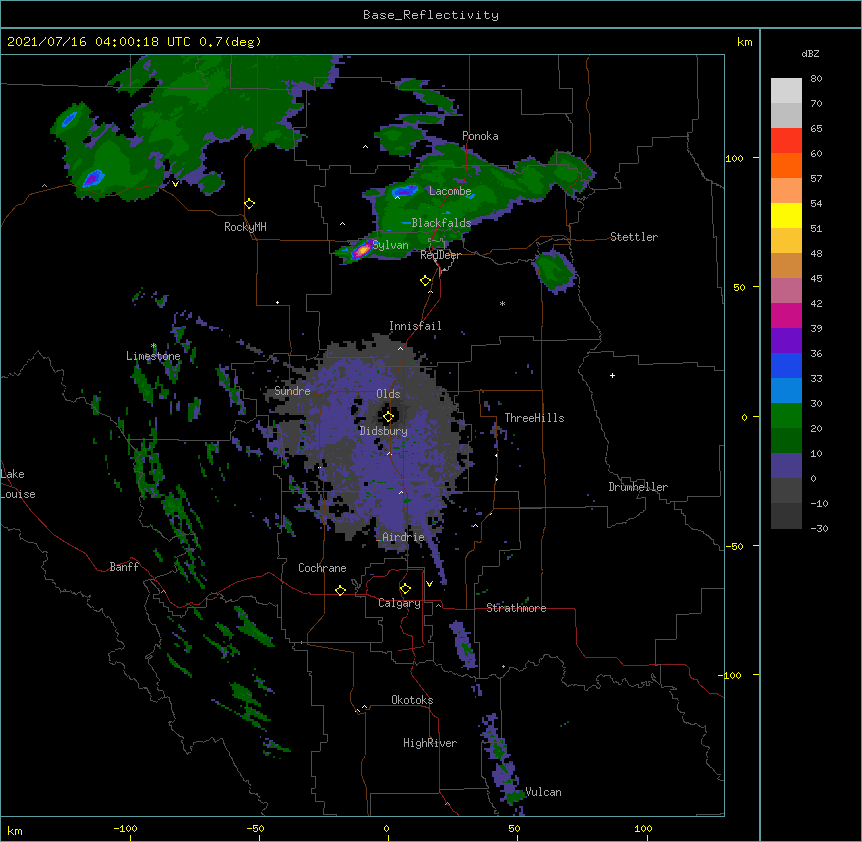Click the Limestone label

tap(153, 356)
